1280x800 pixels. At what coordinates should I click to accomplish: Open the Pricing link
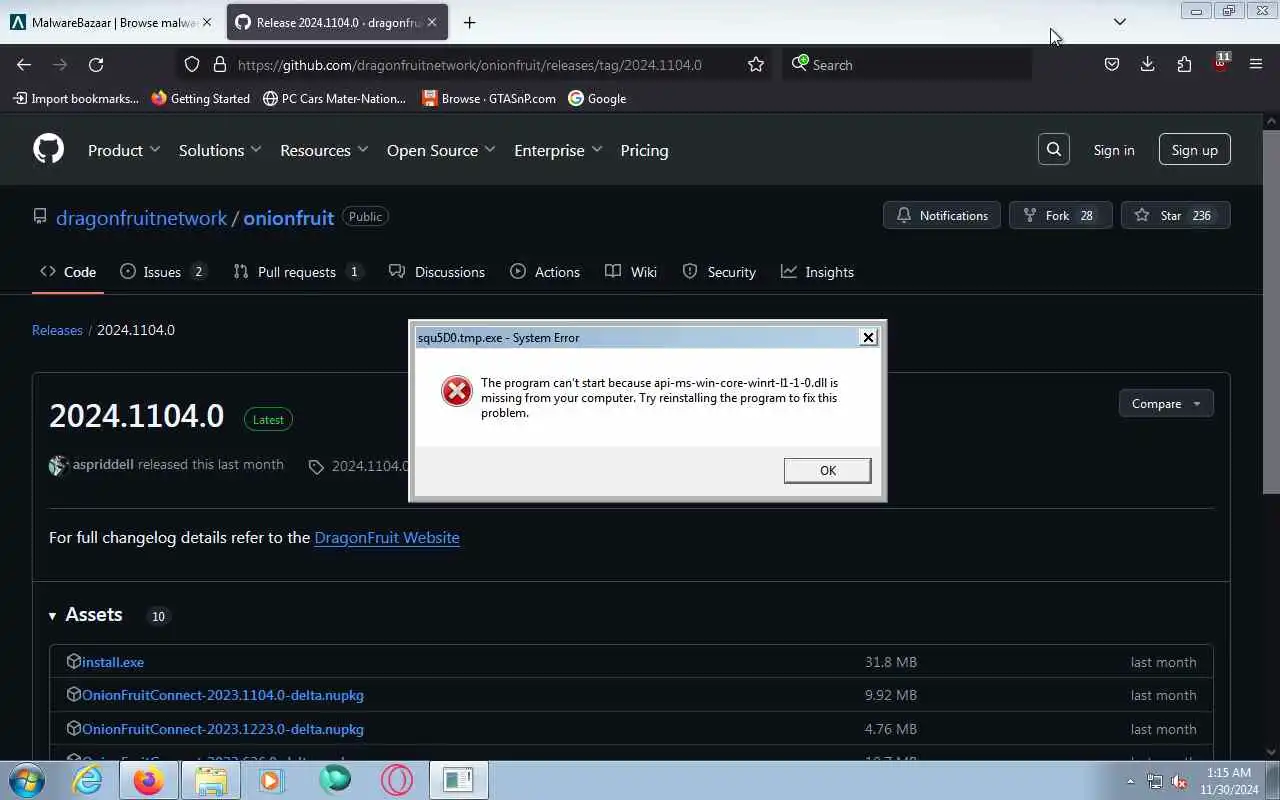(644, 150)
